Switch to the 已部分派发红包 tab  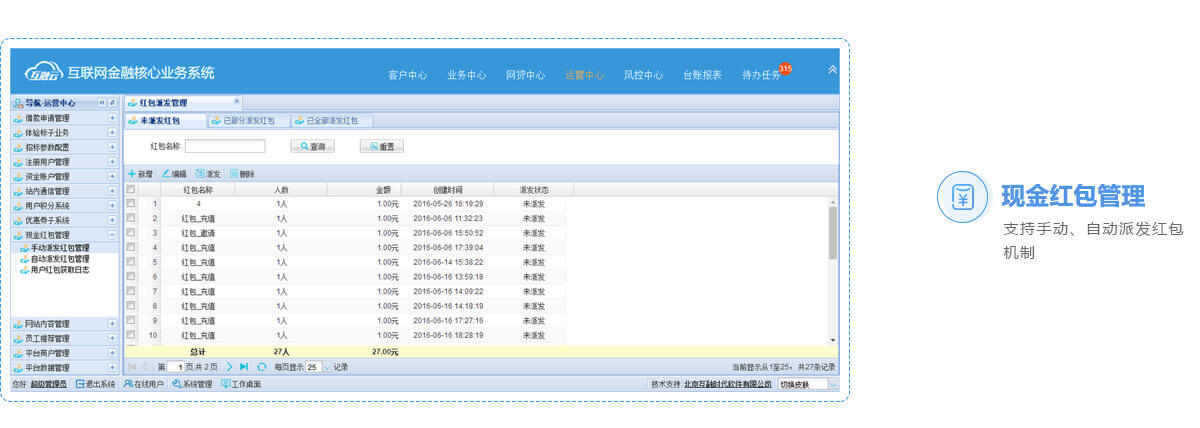[x=246, y=121]
